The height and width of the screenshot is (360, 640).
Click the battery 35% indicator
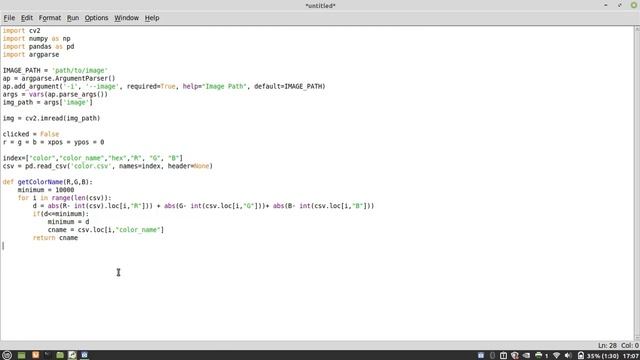pyautogui.click(x=598, y=356)
